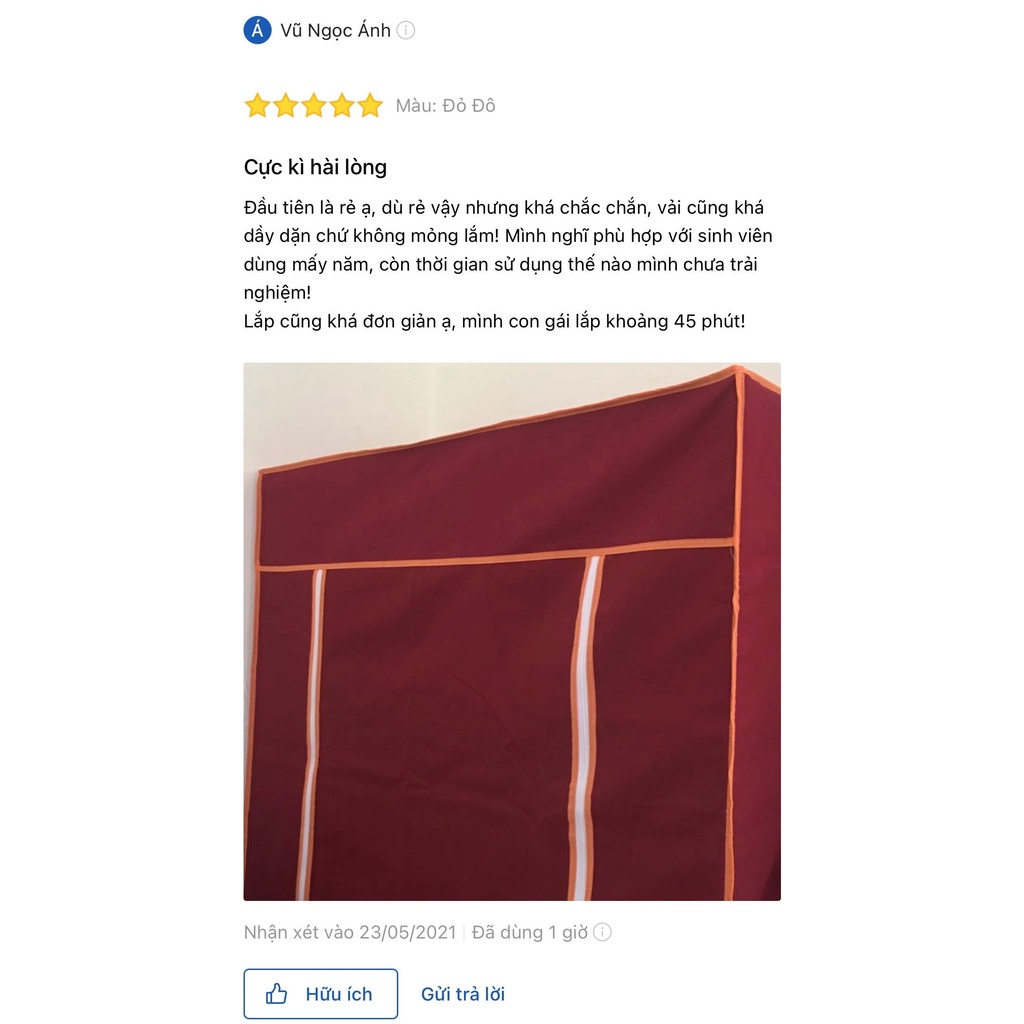Mark the review as Hữu ích

(321, 994)
